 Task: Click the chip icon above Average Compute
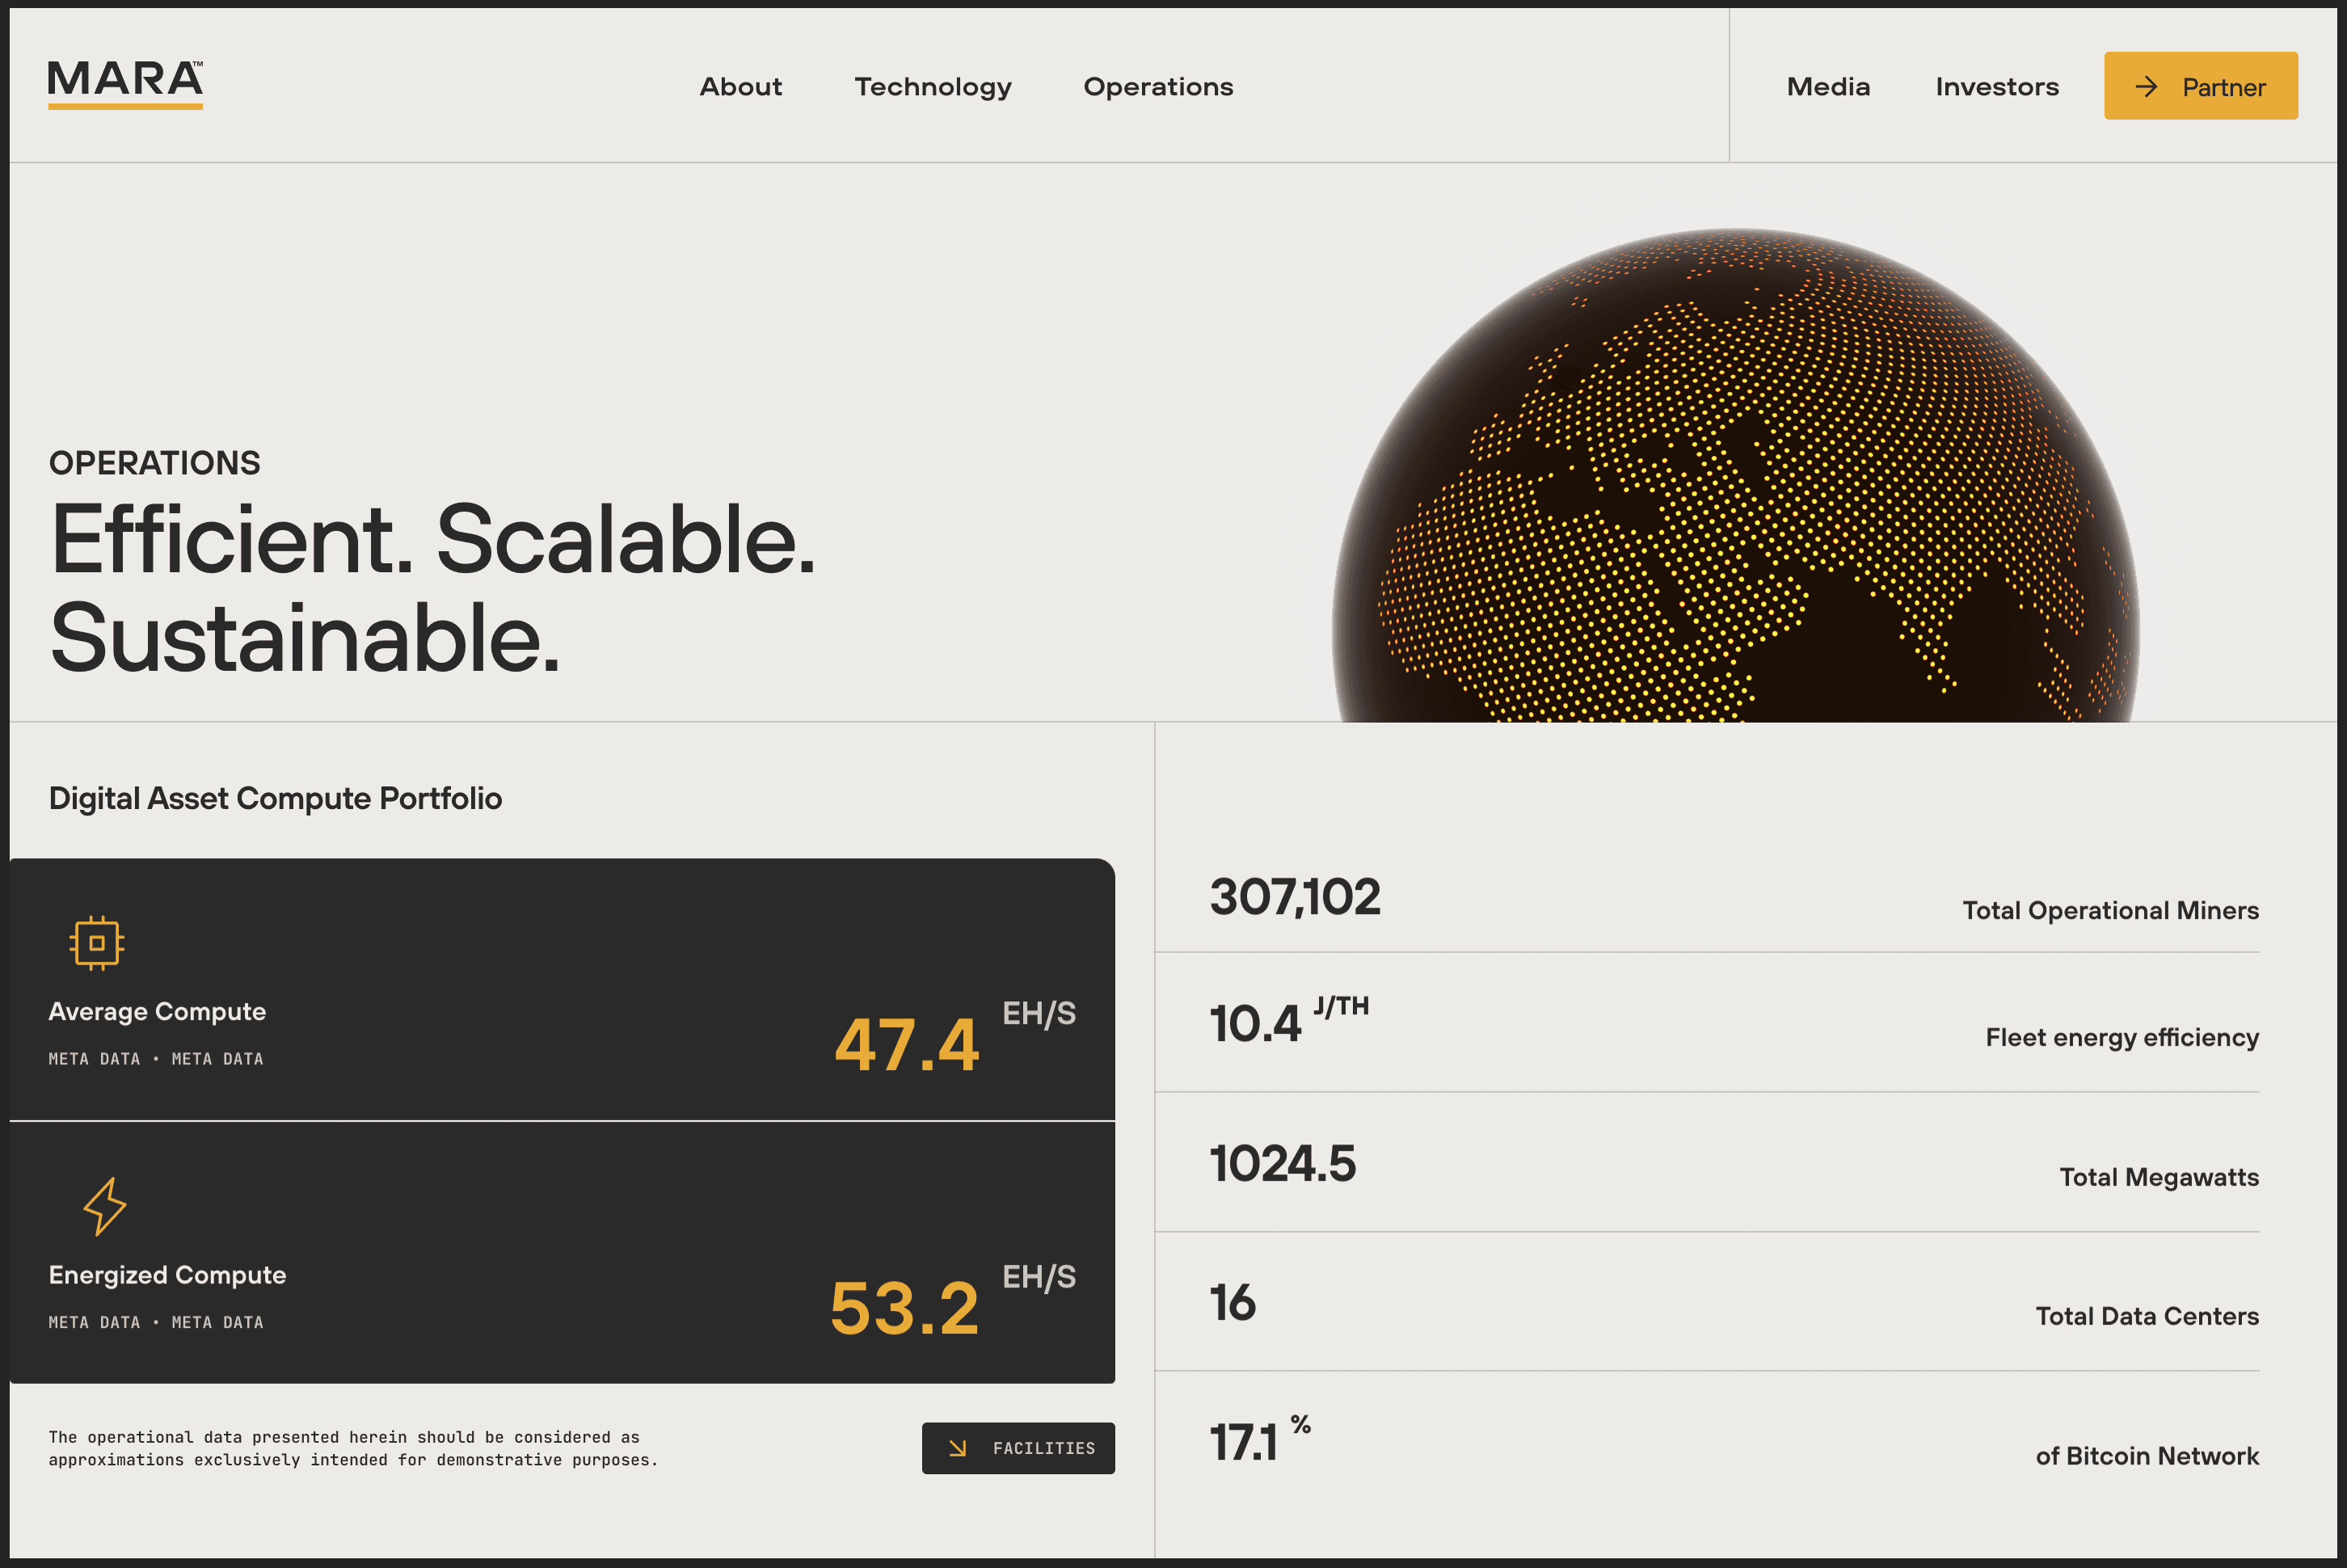coord(97,942)
